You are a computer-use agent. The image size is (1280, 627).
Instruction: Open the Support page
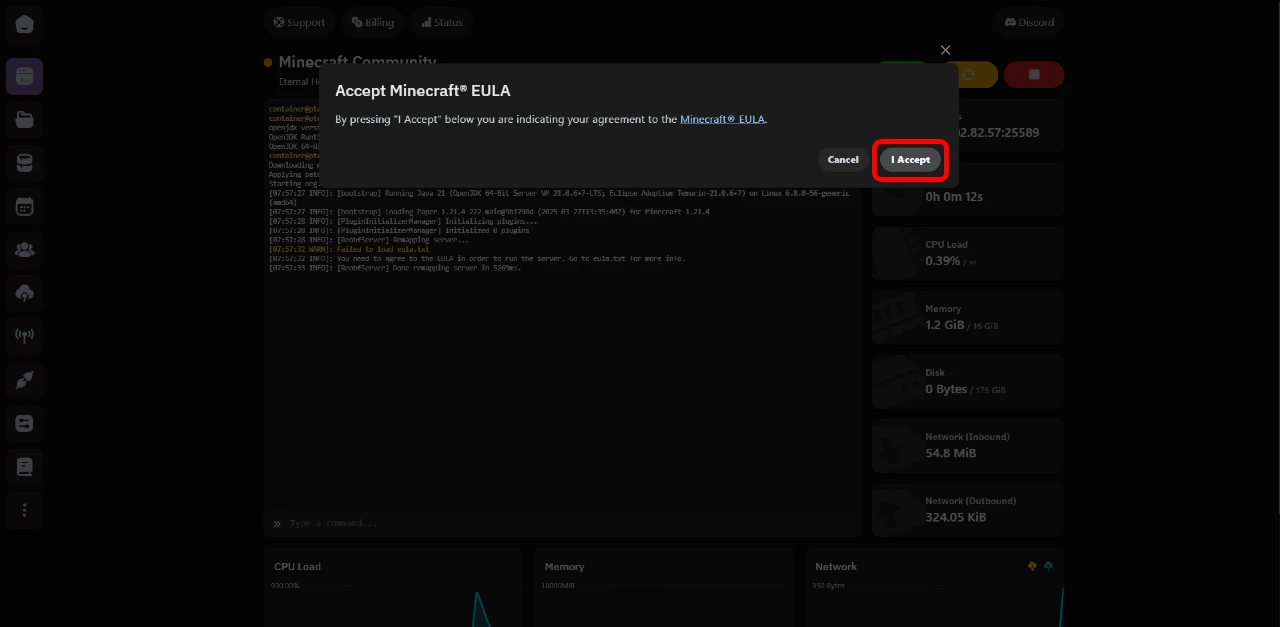299,22
